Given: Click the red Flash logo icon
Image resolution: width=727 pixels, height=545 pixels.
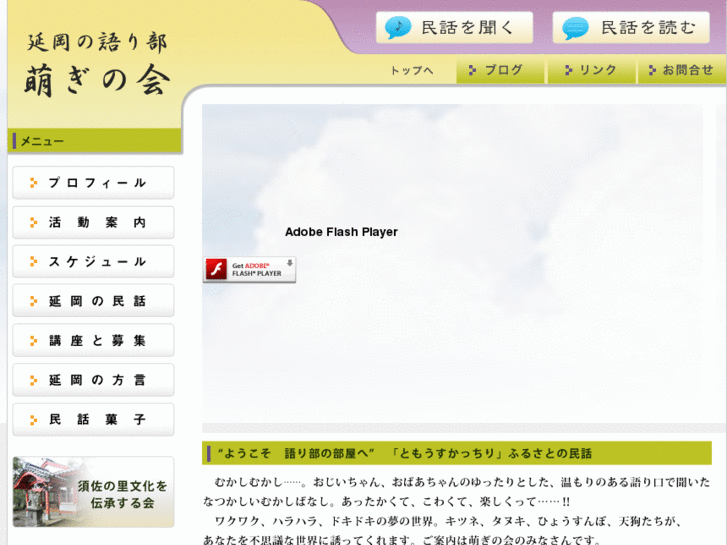Looking at the screenshot, I should click(x=216, y=269).
